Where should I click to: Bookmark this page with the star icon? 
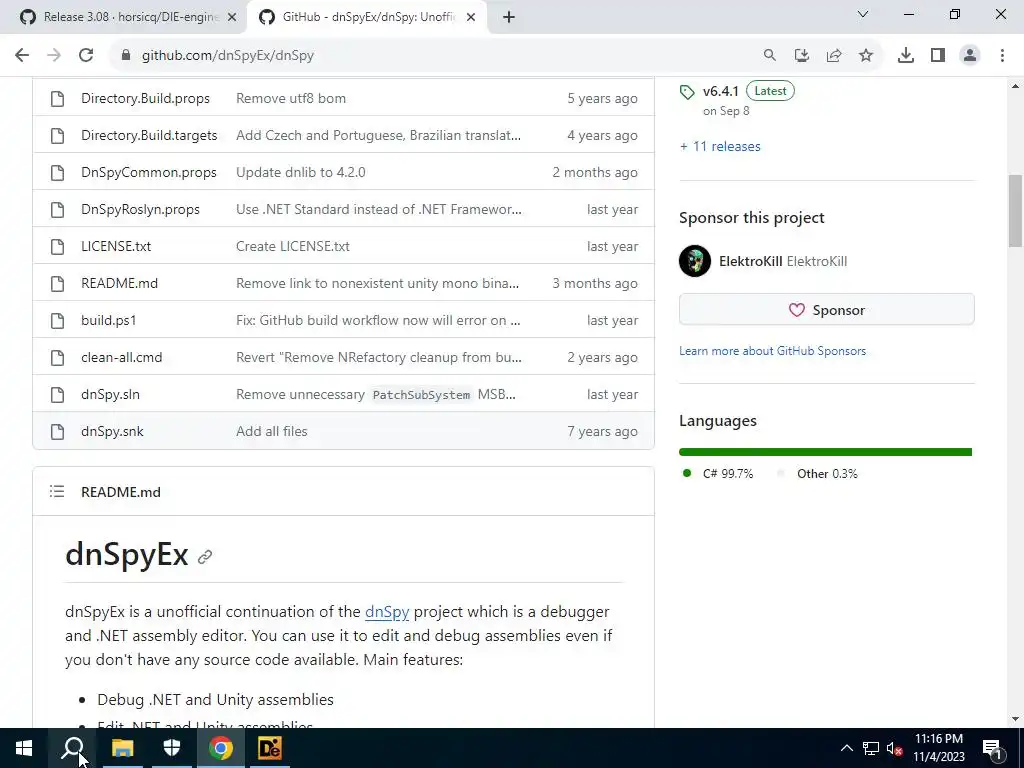pyautogui.click(x=866, y=56)
